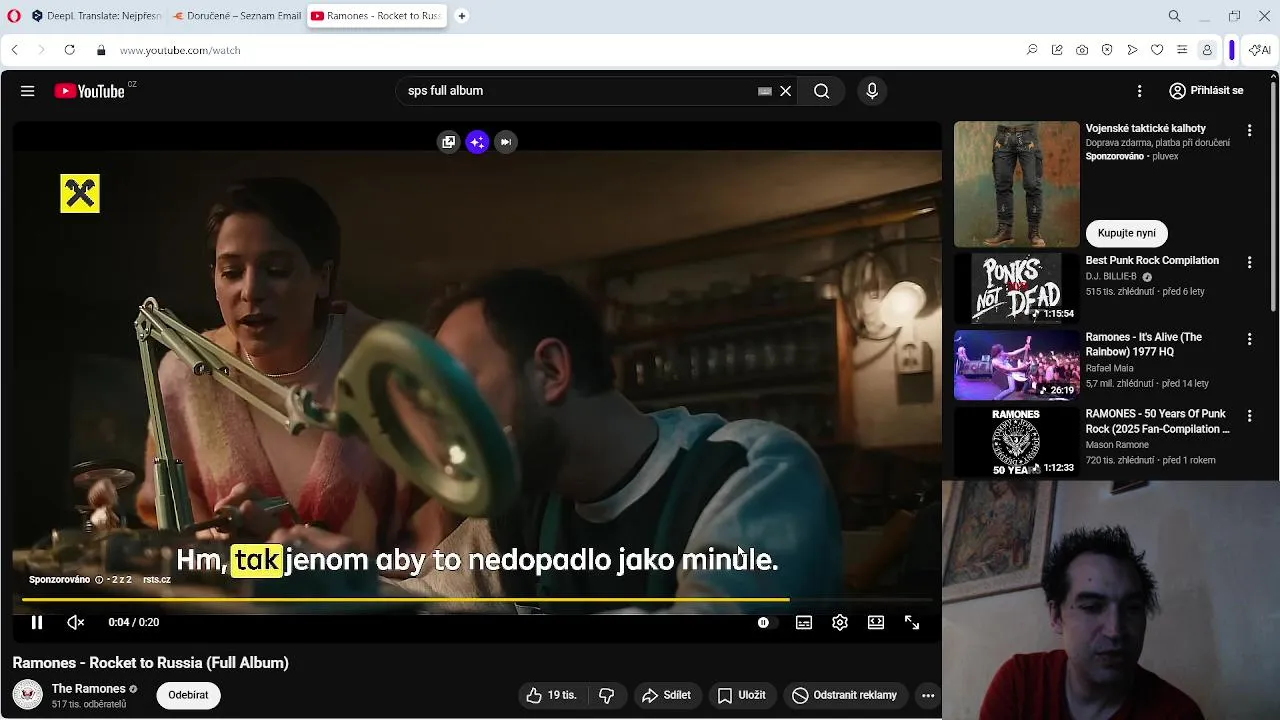Screen dimensions: 1280x720
Task: Unmute the video with speaker icon
Action: coord(76,622)
